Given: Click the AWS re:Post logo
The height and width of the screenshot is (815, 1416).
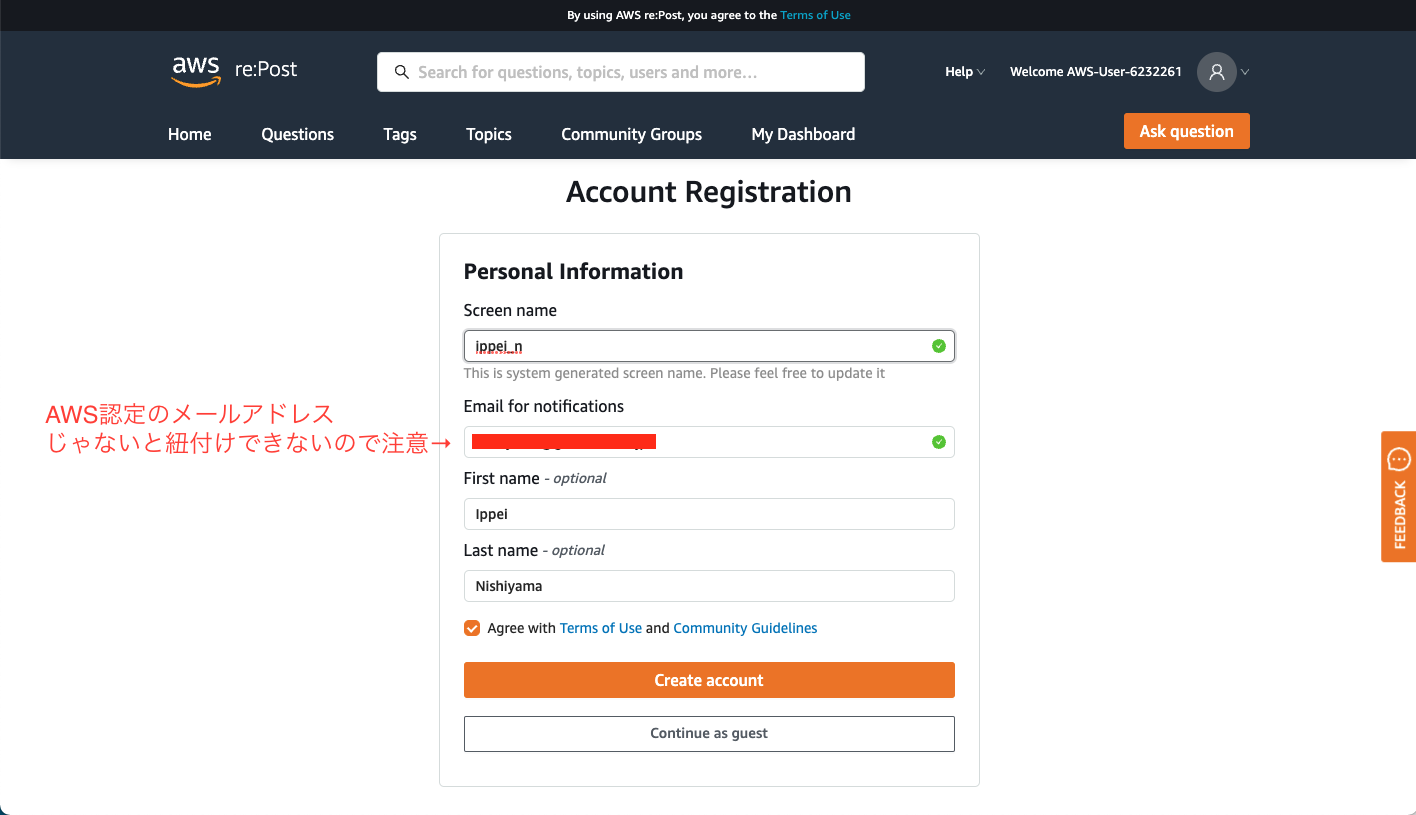Looking at the screenshot, I should pos(234,71).
